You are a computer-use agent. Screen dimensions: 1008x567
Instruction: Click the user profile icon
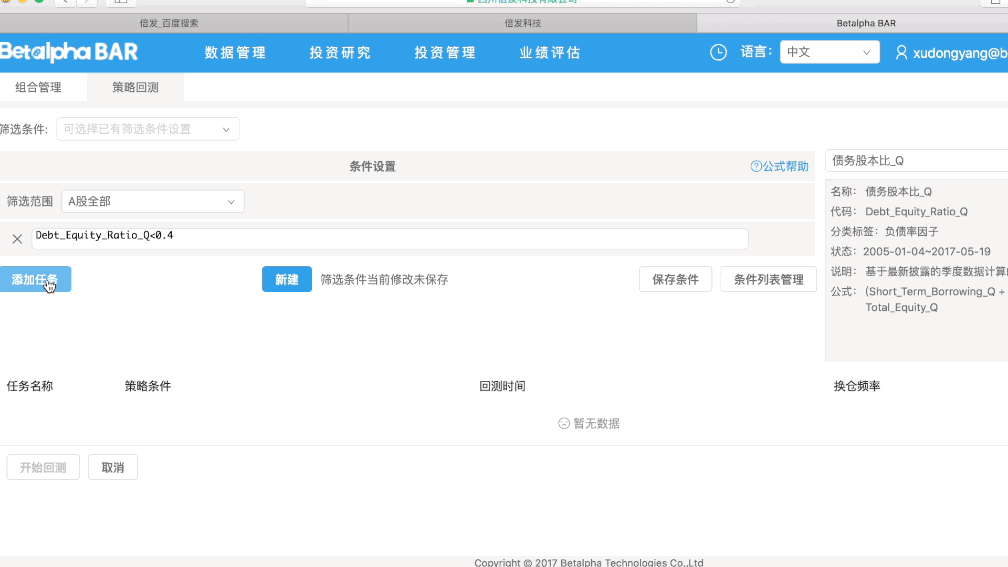click(x=901, y=52)
